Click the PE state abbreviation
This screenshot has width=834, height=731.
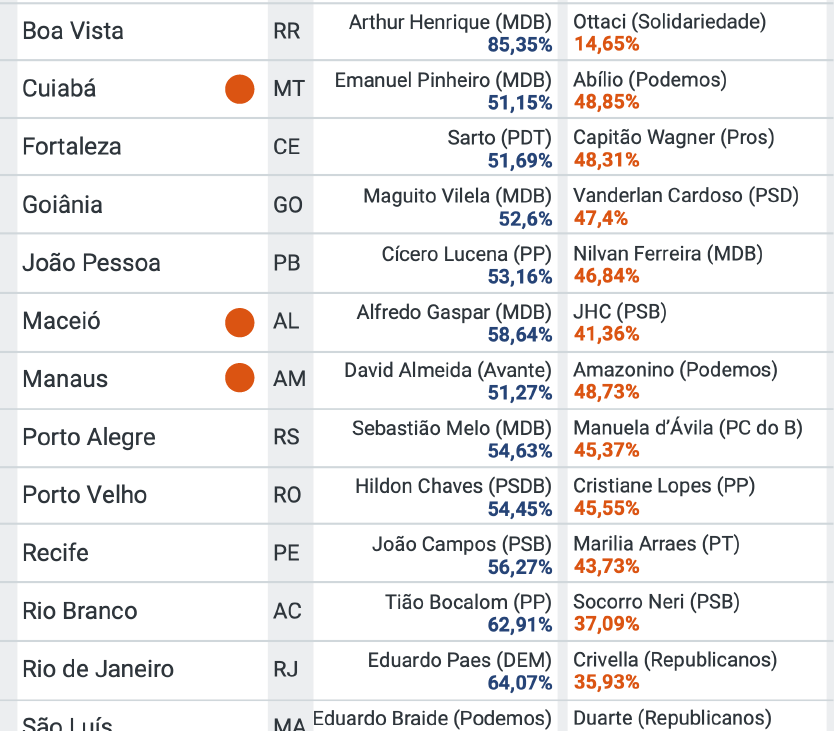286,553
